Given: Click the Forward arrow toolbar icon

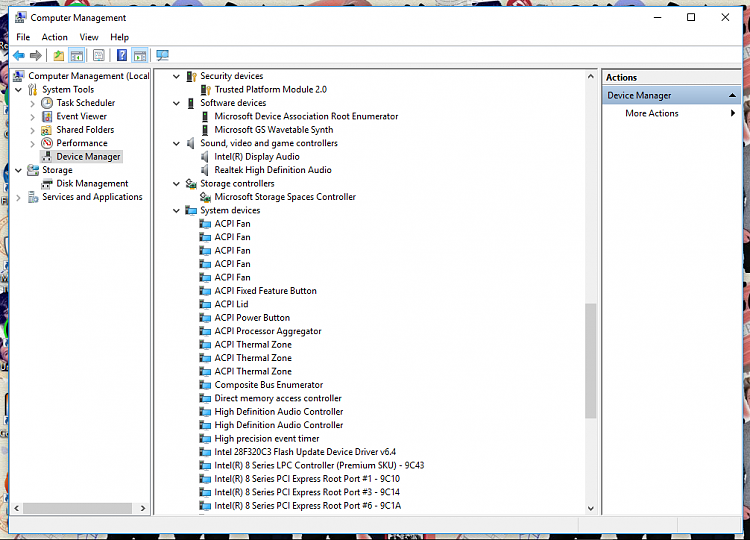Looking at the screenshot, I should (x=36, y=55).
